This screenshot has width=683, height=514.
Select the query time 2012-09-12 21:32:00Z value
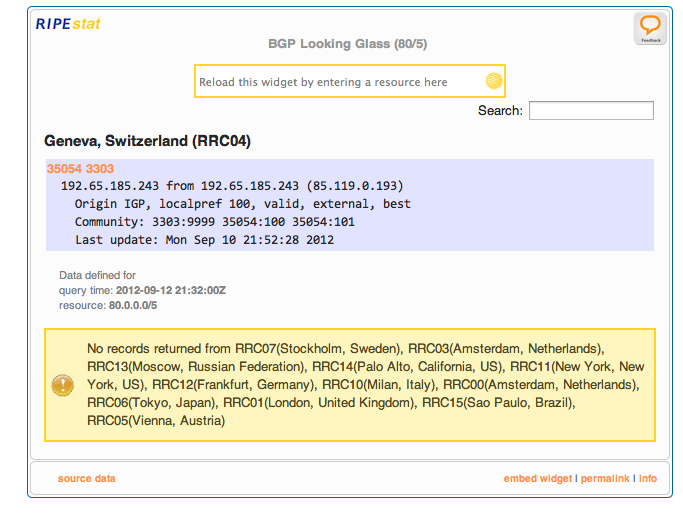click(171, 290)
